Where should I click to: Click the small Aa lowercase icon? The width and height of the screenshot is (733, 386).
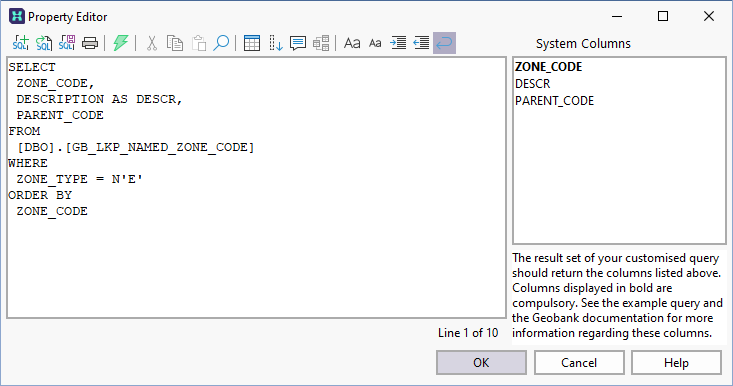tap(375, 43)
